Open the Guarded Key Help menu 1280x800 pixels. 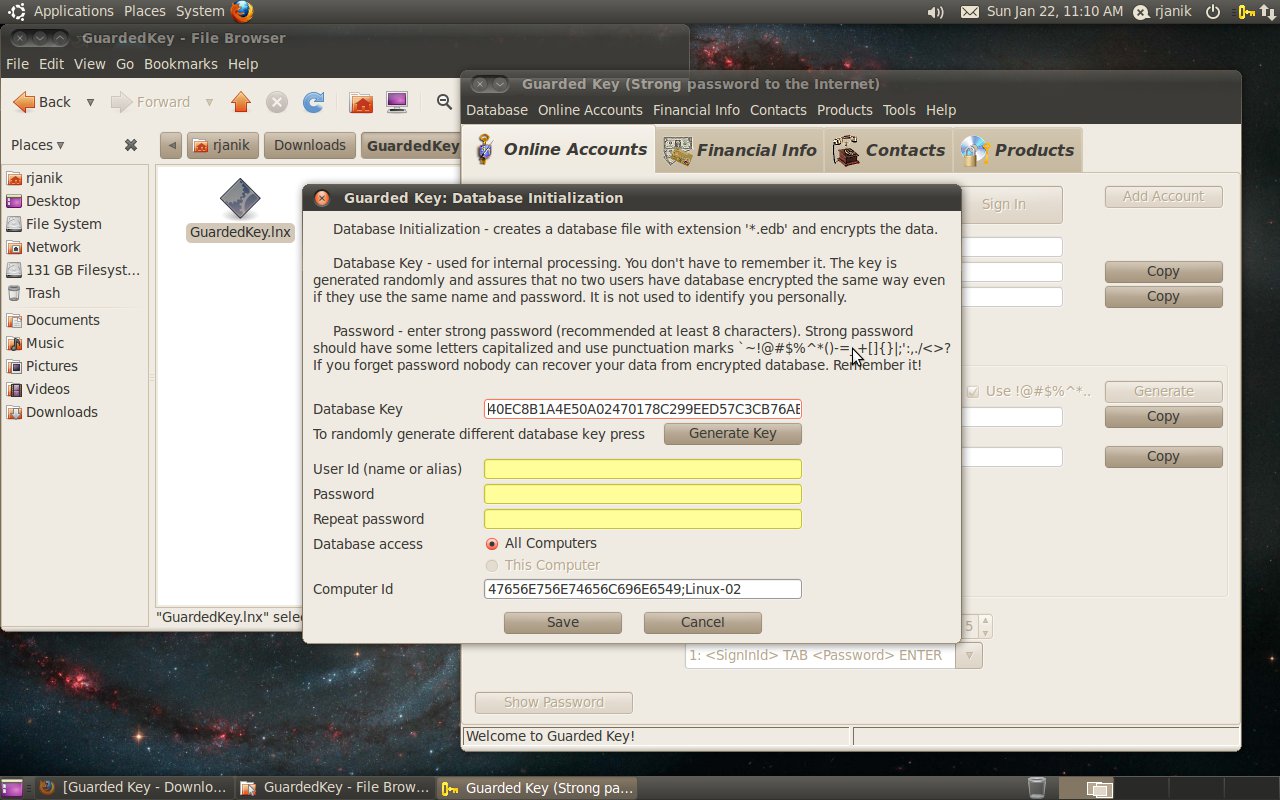941,110
